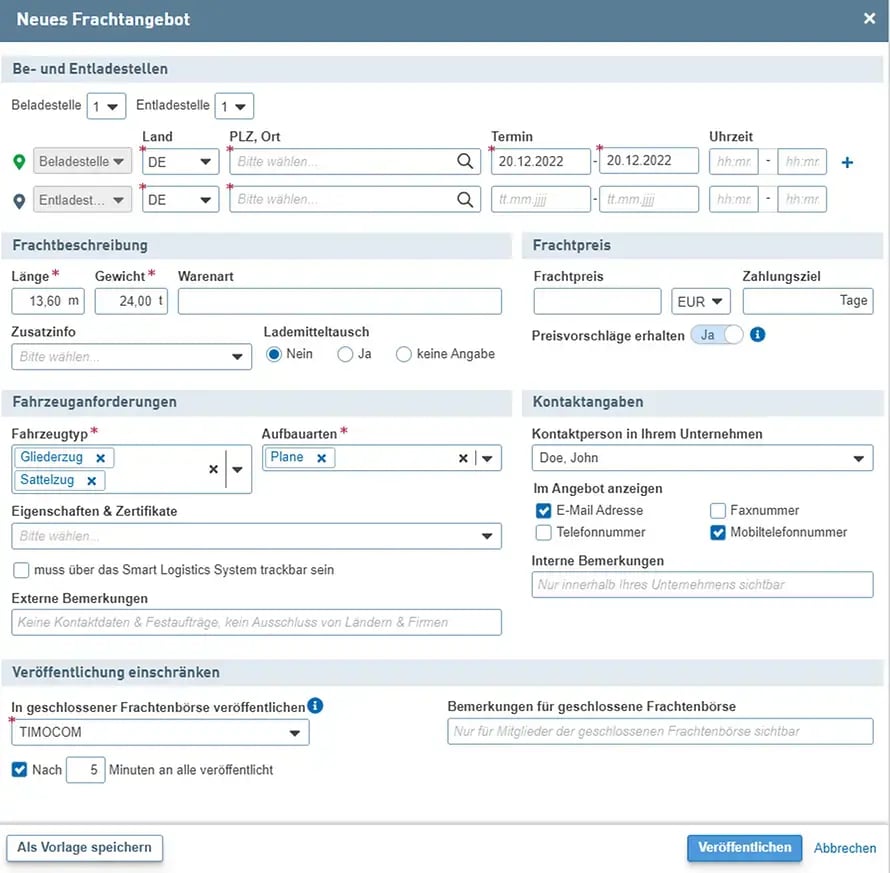Click Abbrechen link

(845, 848)
